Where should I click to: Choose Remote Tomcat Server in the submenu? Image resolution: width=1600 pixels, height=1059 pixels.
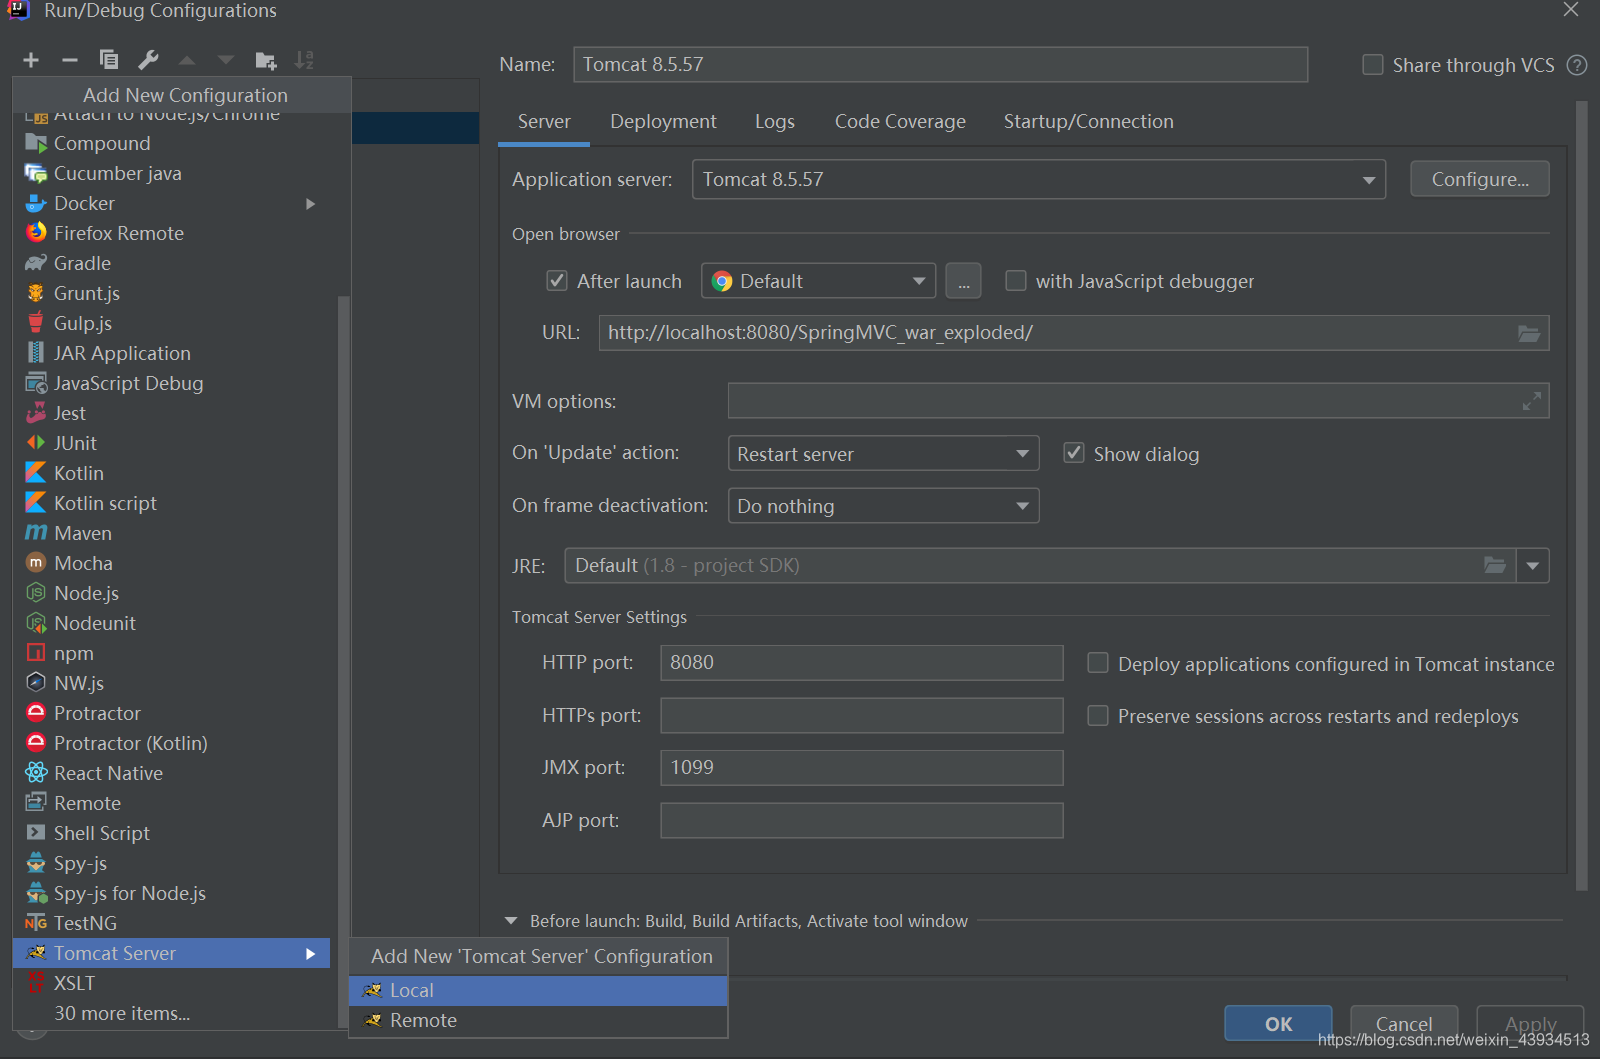point(538,1020)
